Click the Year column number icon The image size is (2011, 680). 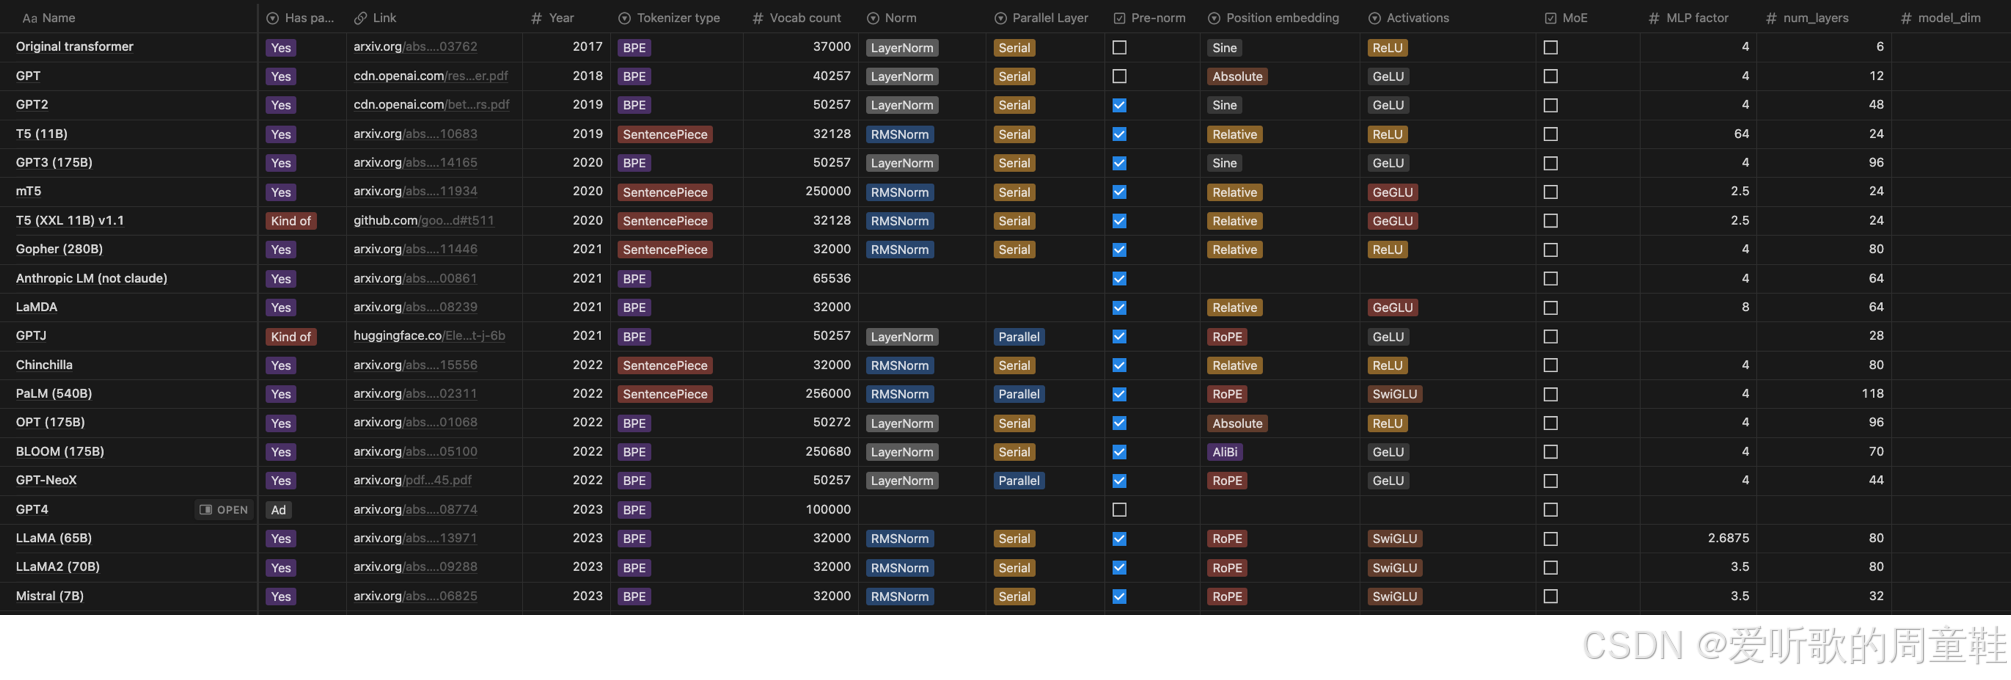[537, 18]
